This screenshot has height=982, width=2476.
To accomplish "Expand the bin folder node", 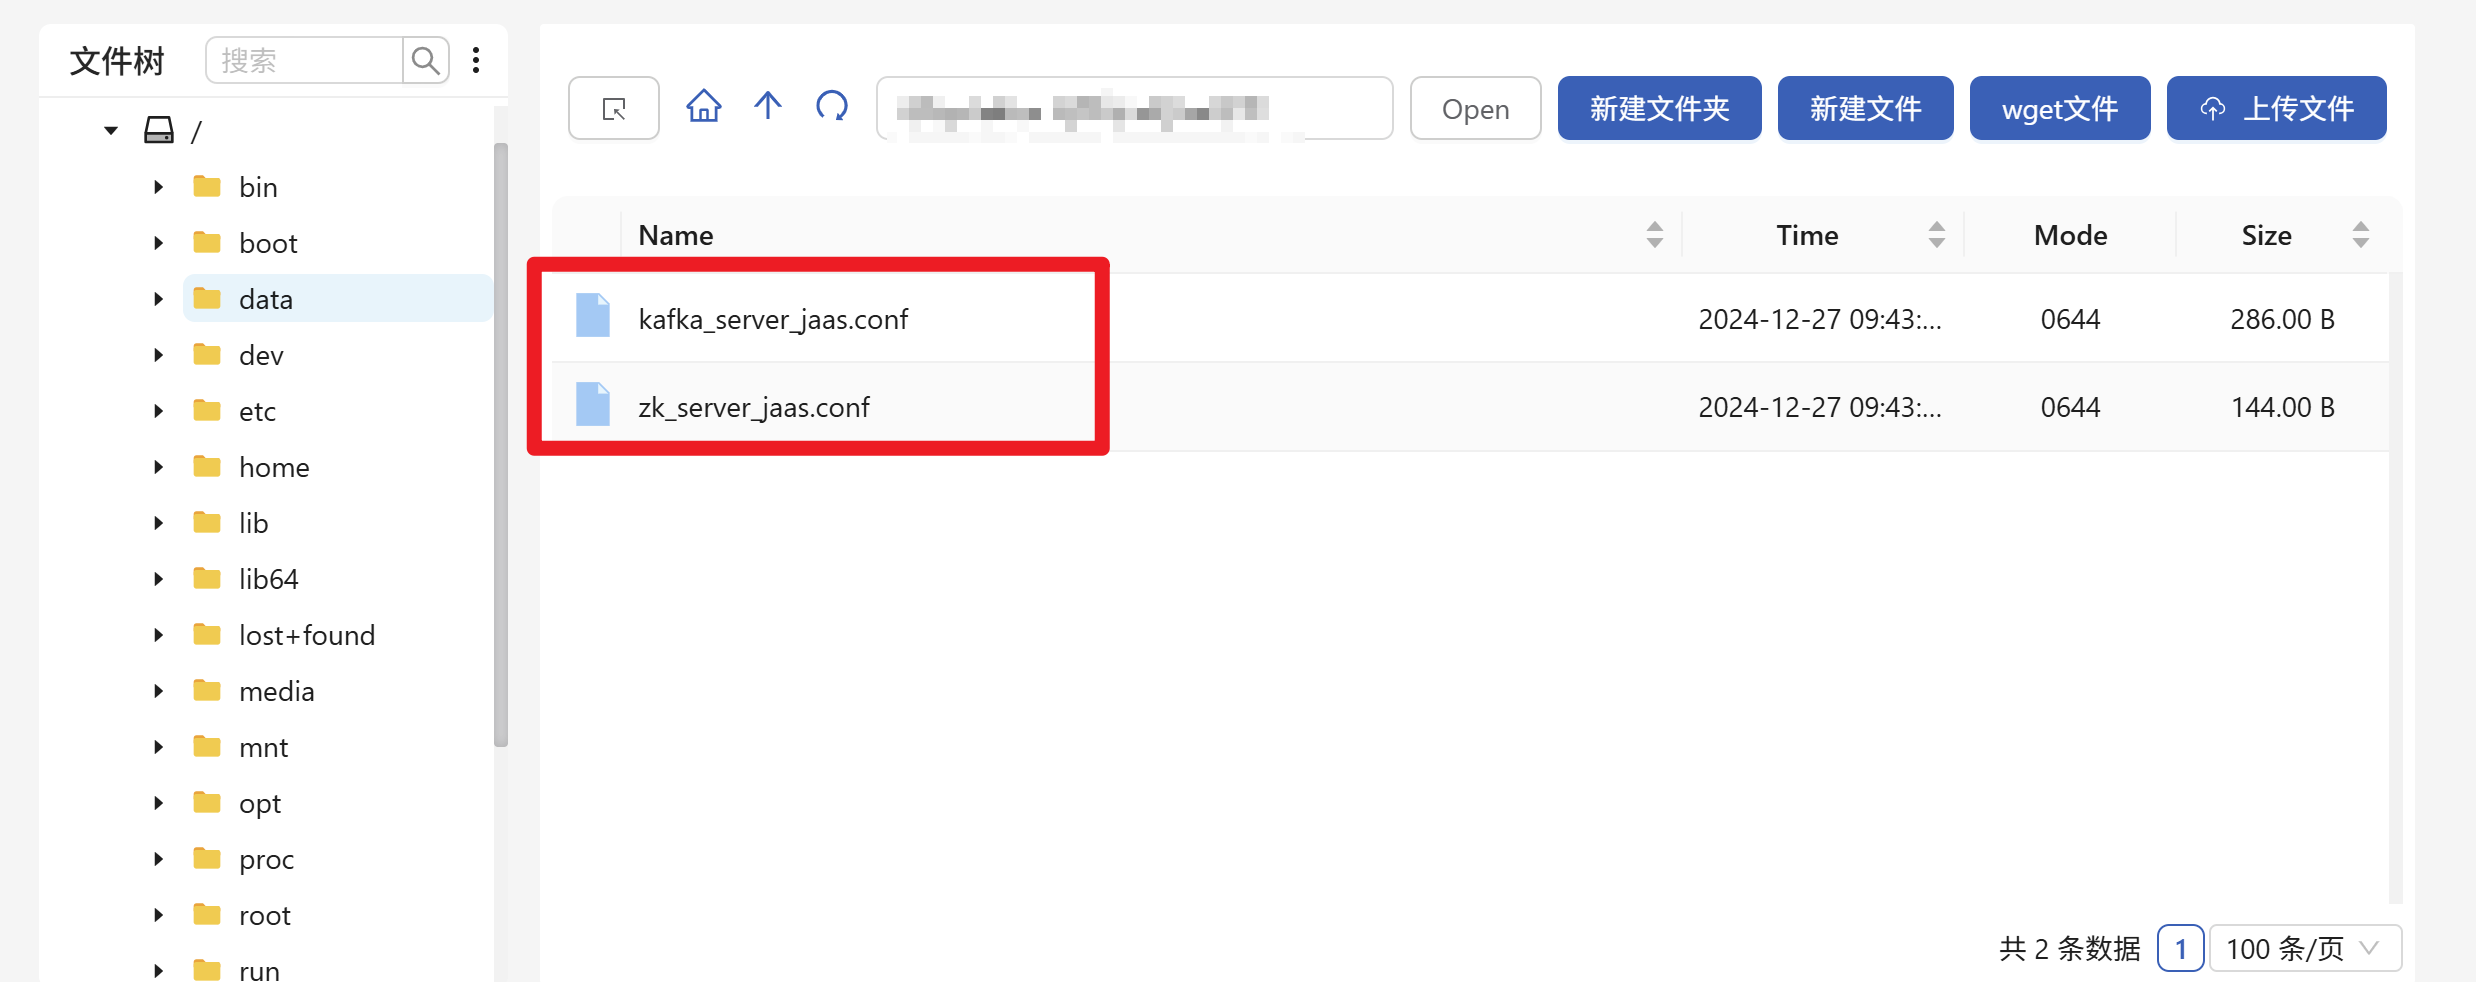I will pyautogui.click(x=158, y=187).
